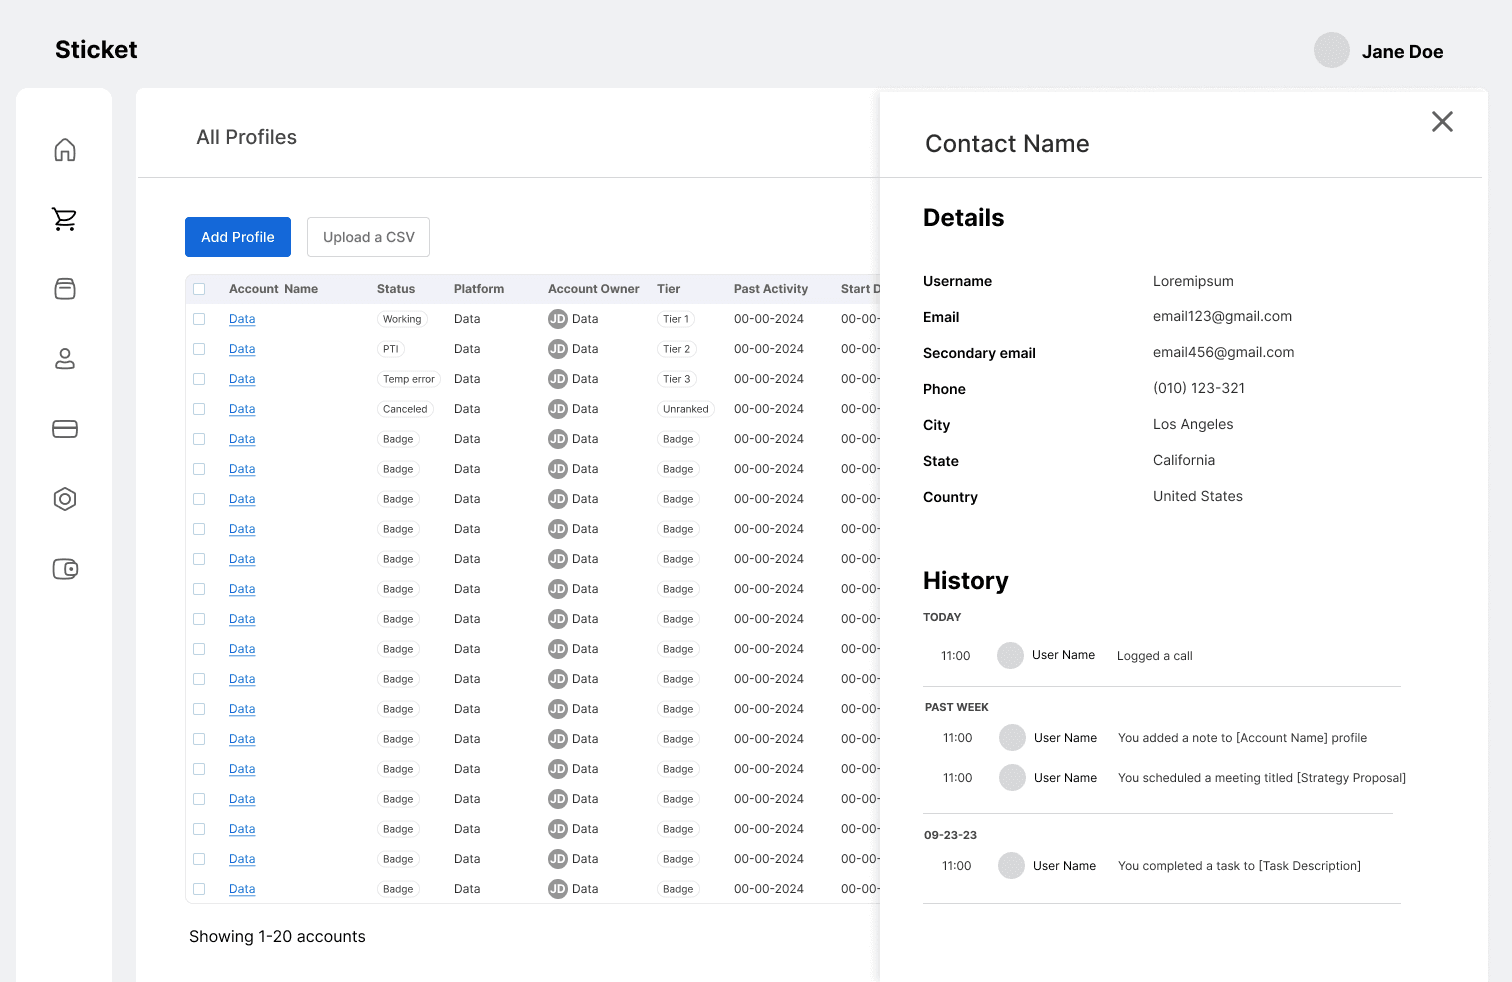Click the scheduled a meeting history entry
This screenshot has height=982, width=1512.
tap(1262, 778)
